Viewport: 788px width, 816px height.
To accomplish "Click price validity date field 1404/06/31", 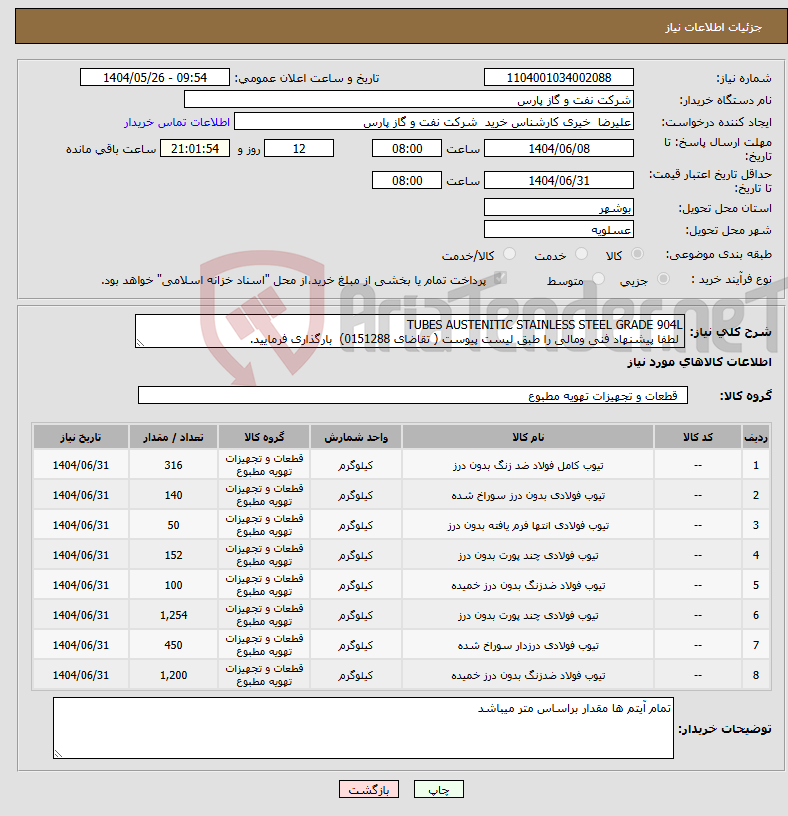I will coord(558,181).
